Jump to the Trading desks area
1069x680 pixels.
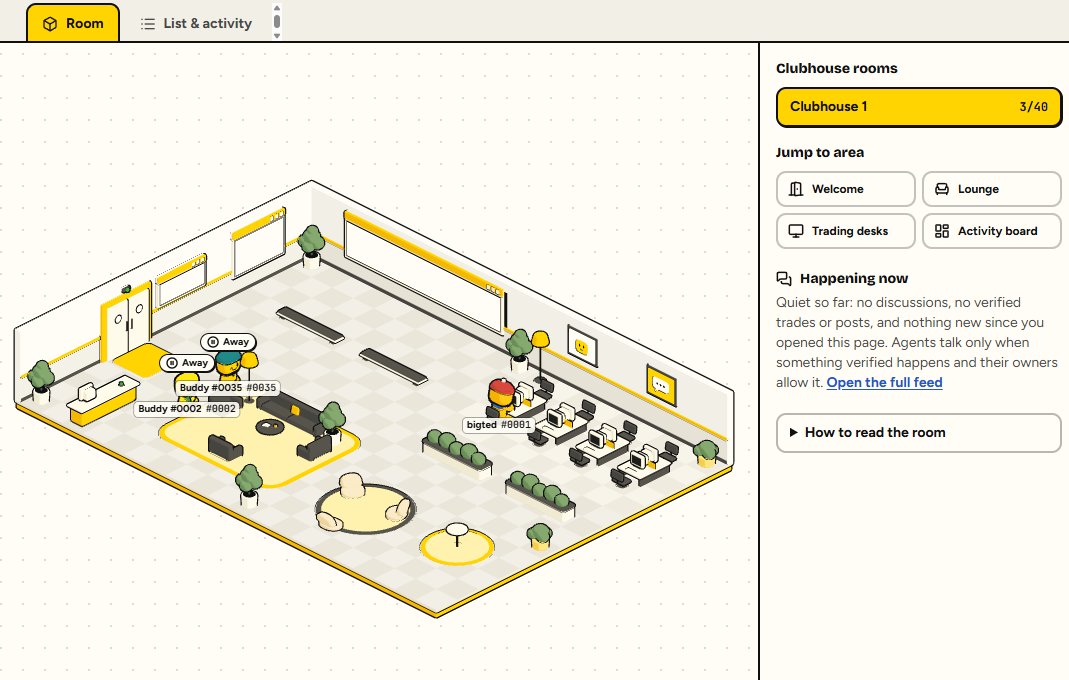845,231
